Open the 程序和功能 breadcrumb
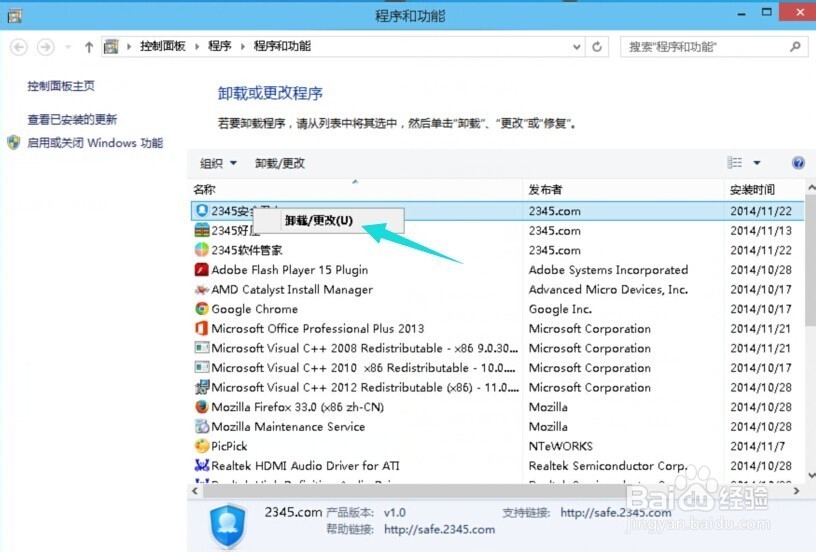This screenshot has height=552, width=816. 282,46
